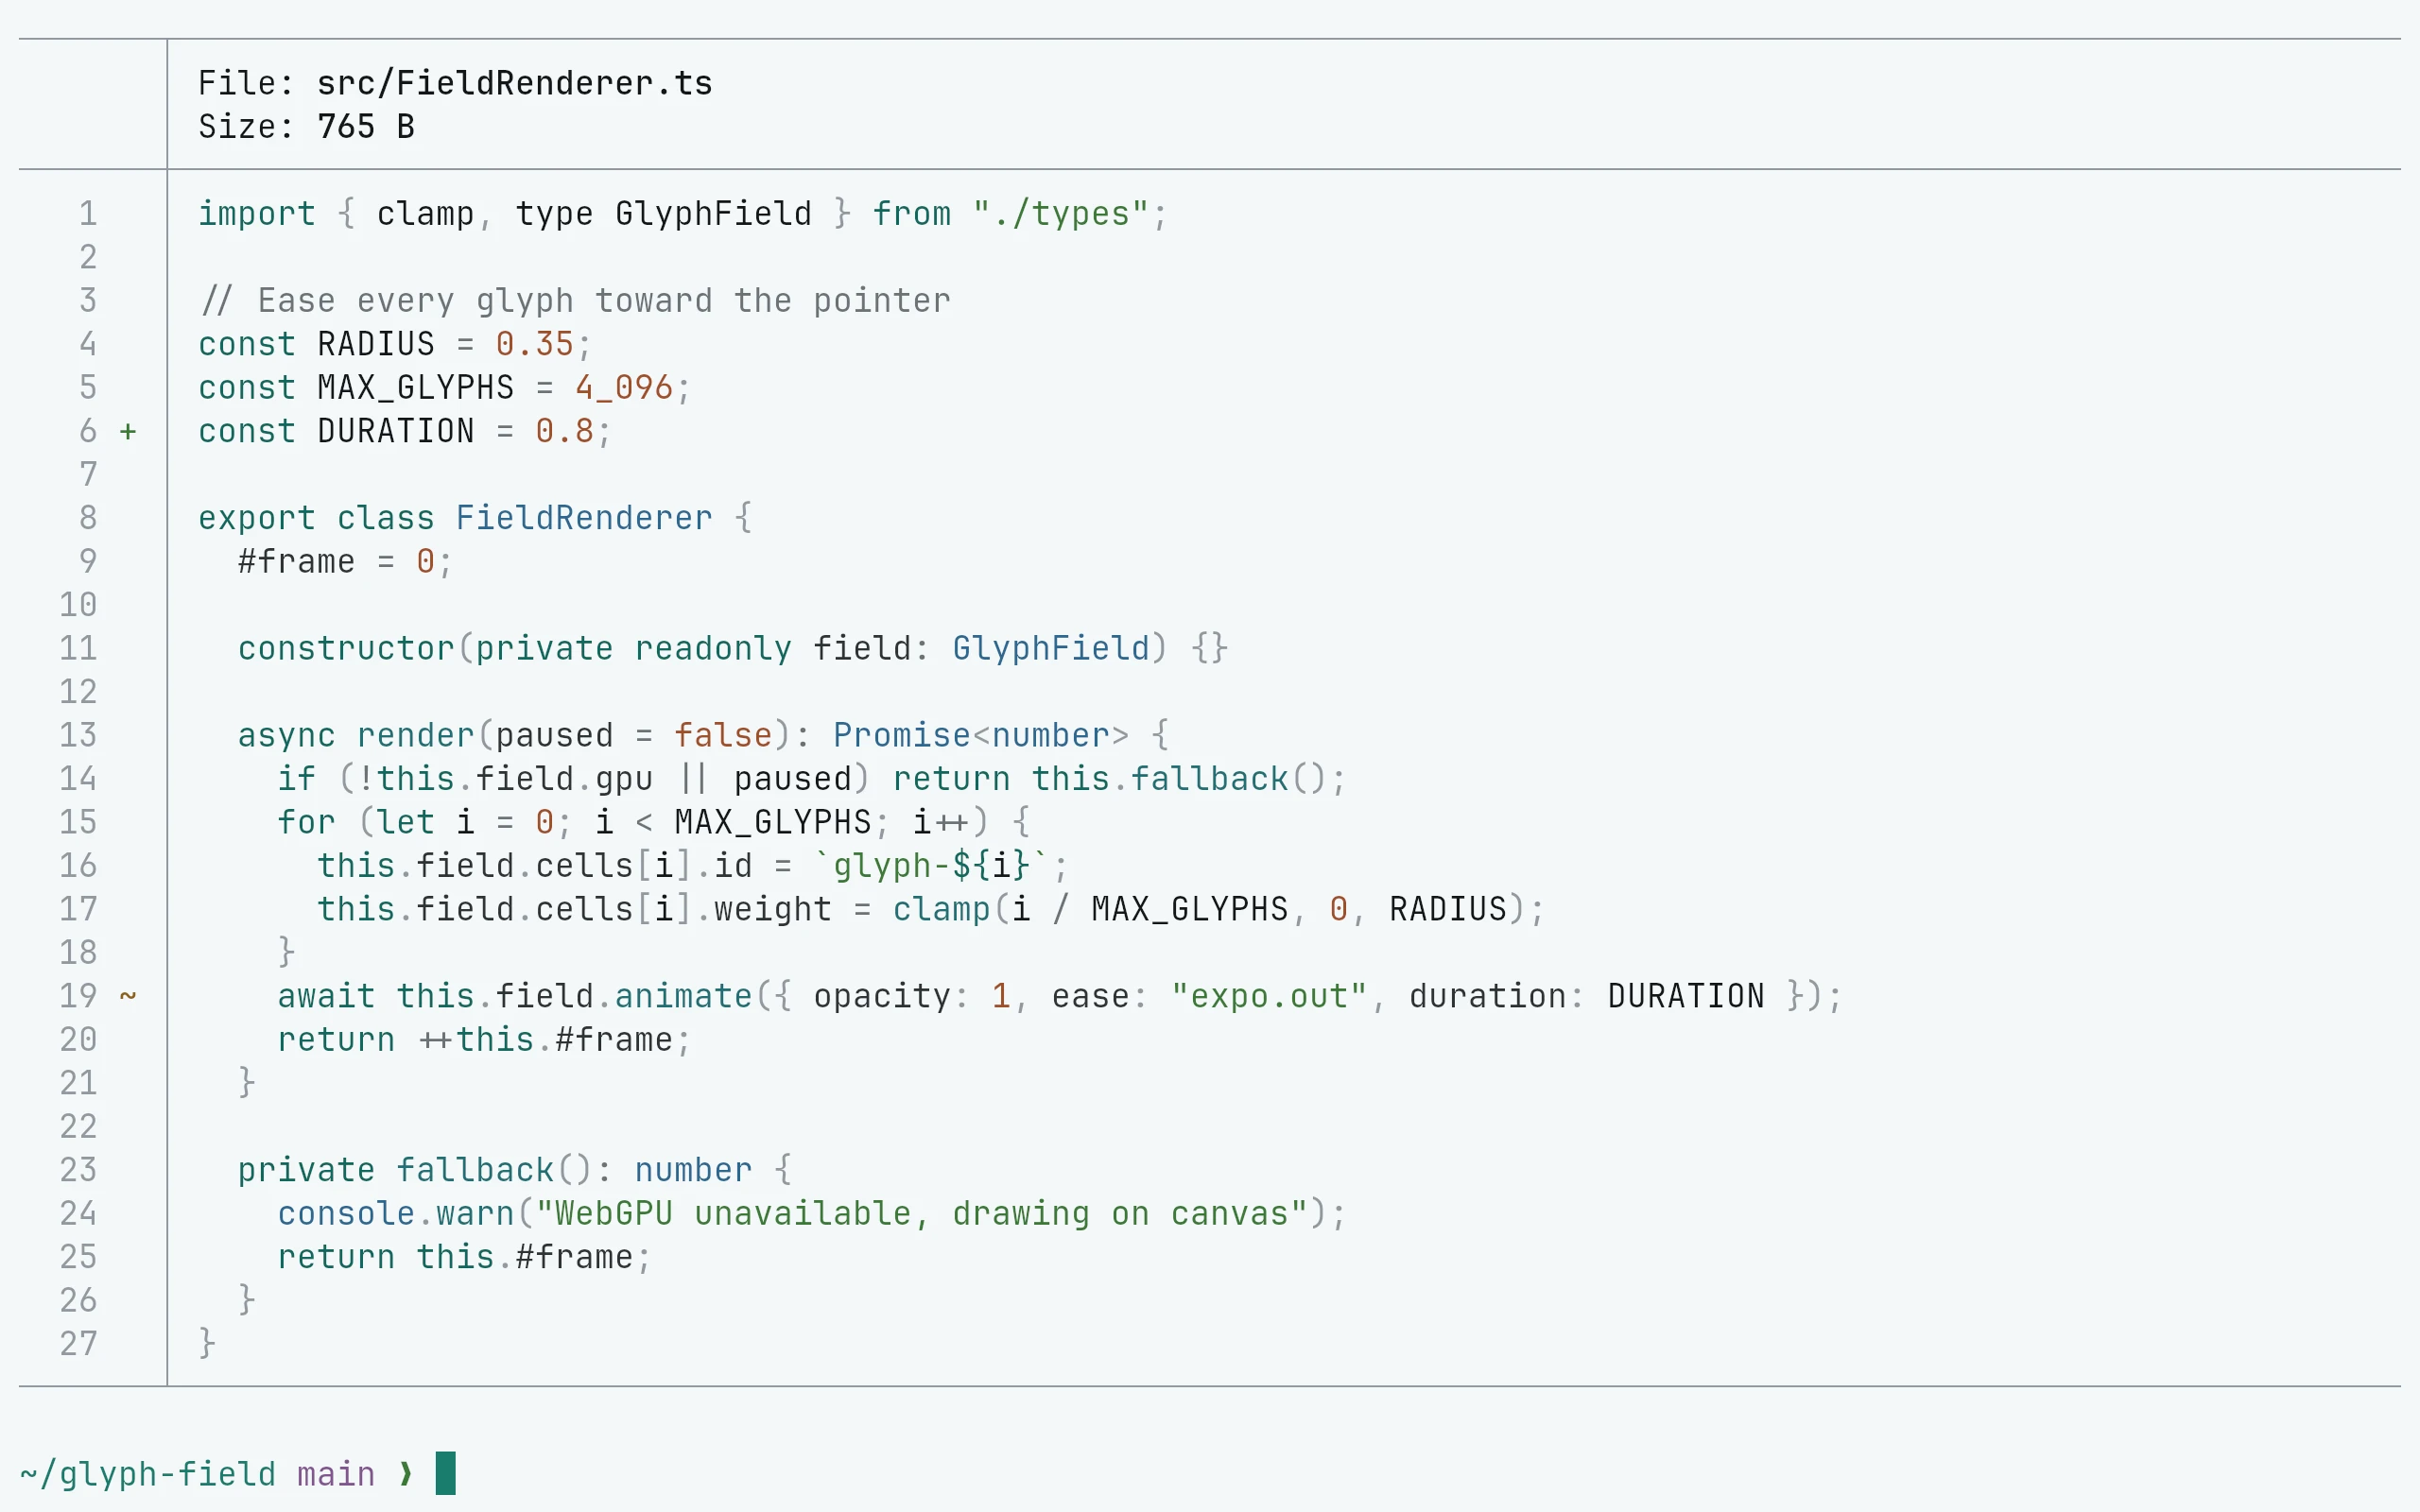Click the file size text 765 B

[366, 127]
